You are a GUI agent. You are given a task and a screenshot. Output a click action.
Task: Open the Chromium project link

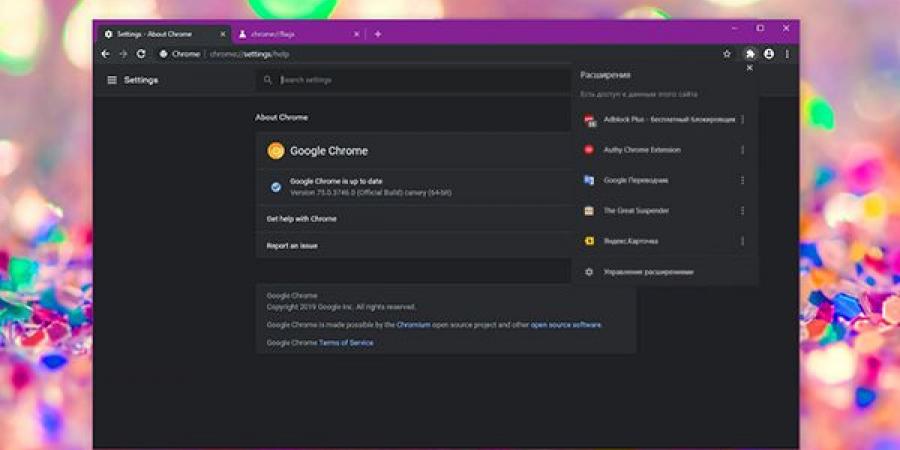[414, 325]
